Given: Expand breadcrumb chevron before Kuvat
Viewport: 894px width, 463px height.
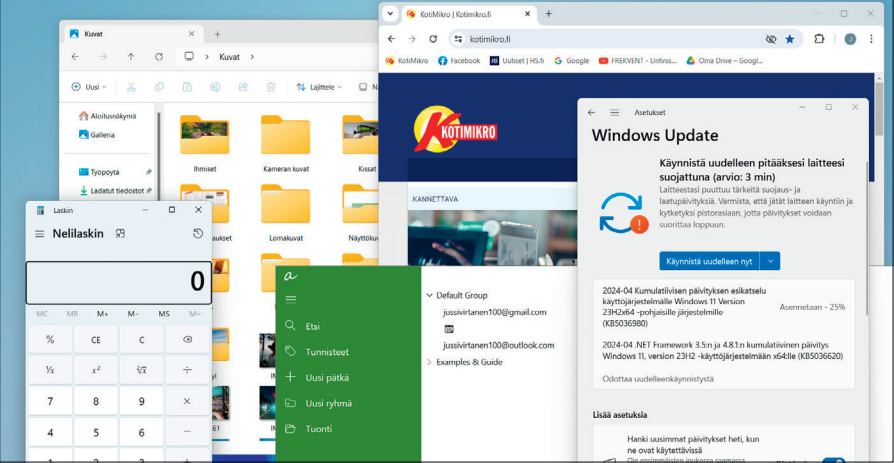Looking at the screenshot, I should tap(207, 57).
